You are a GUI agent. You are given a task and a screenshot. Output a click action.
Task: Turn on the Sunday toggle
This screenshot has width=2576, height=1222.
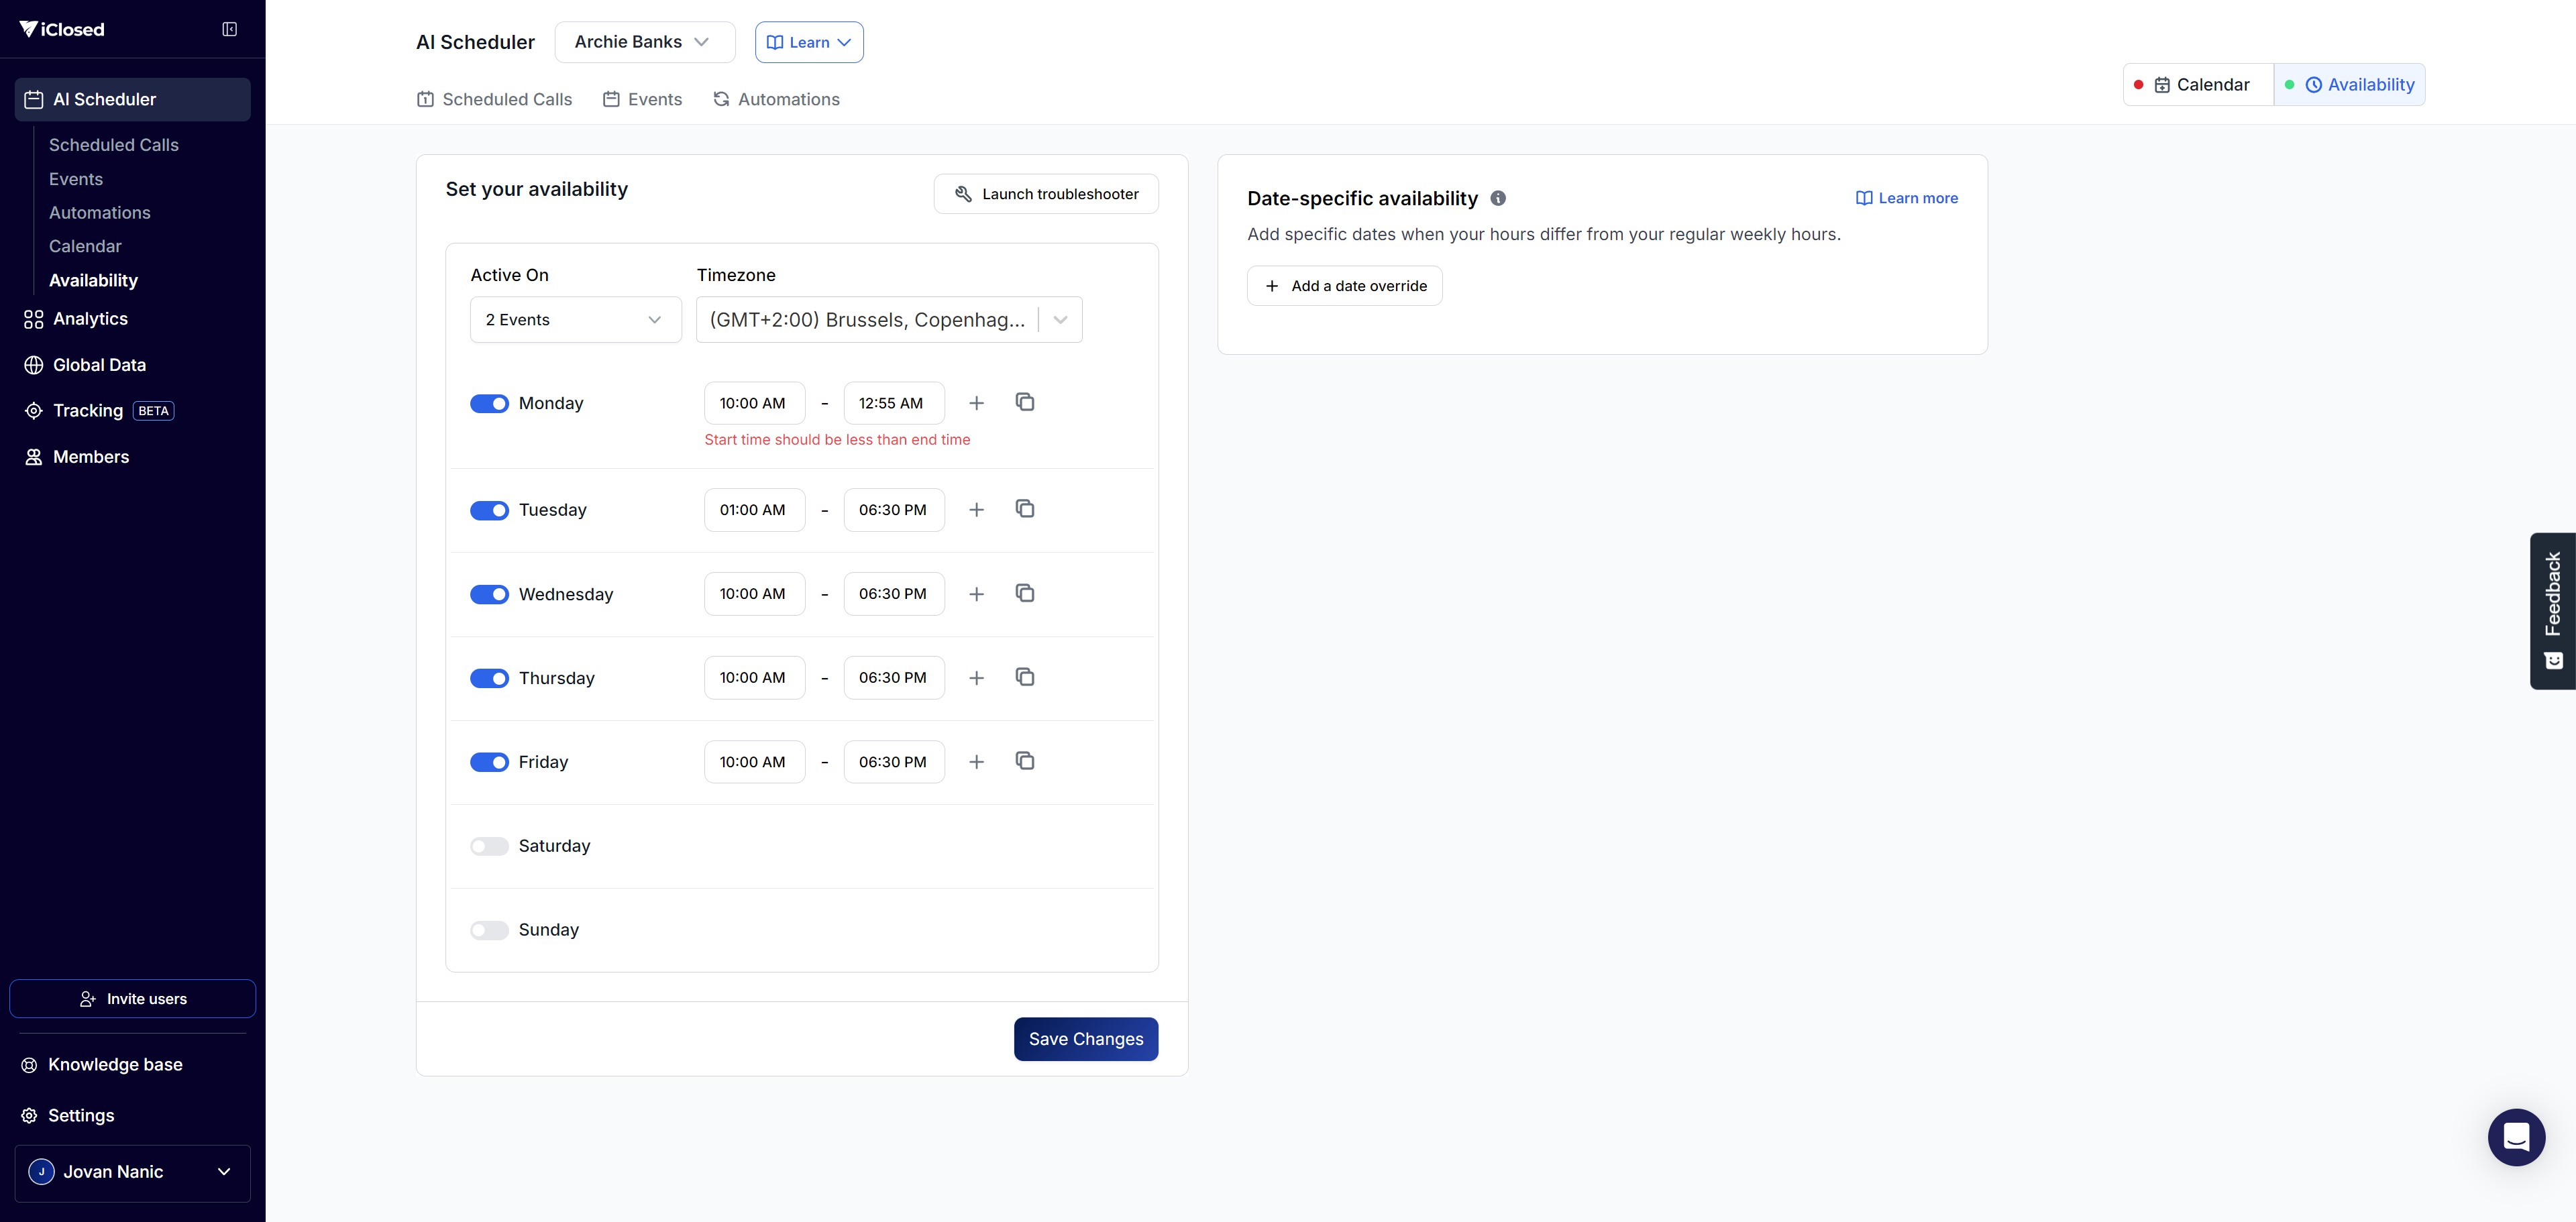489,930
